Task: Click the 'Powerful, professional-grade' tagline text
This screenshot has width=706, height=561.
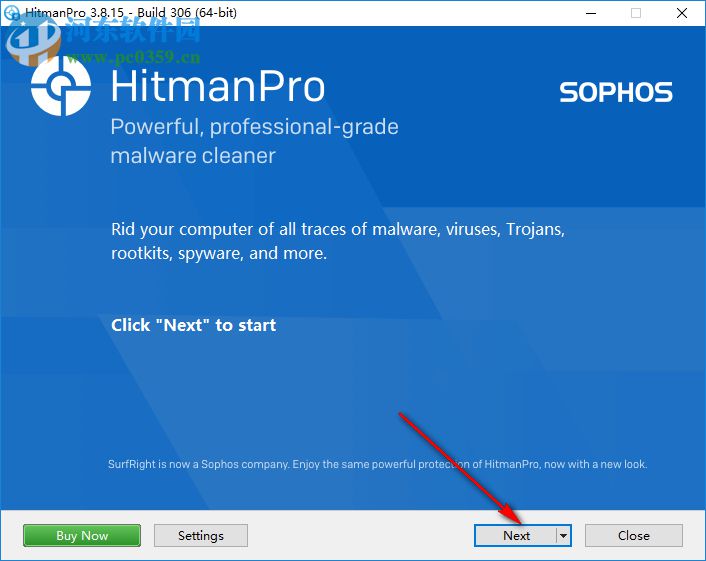Action: coord(254,127)
